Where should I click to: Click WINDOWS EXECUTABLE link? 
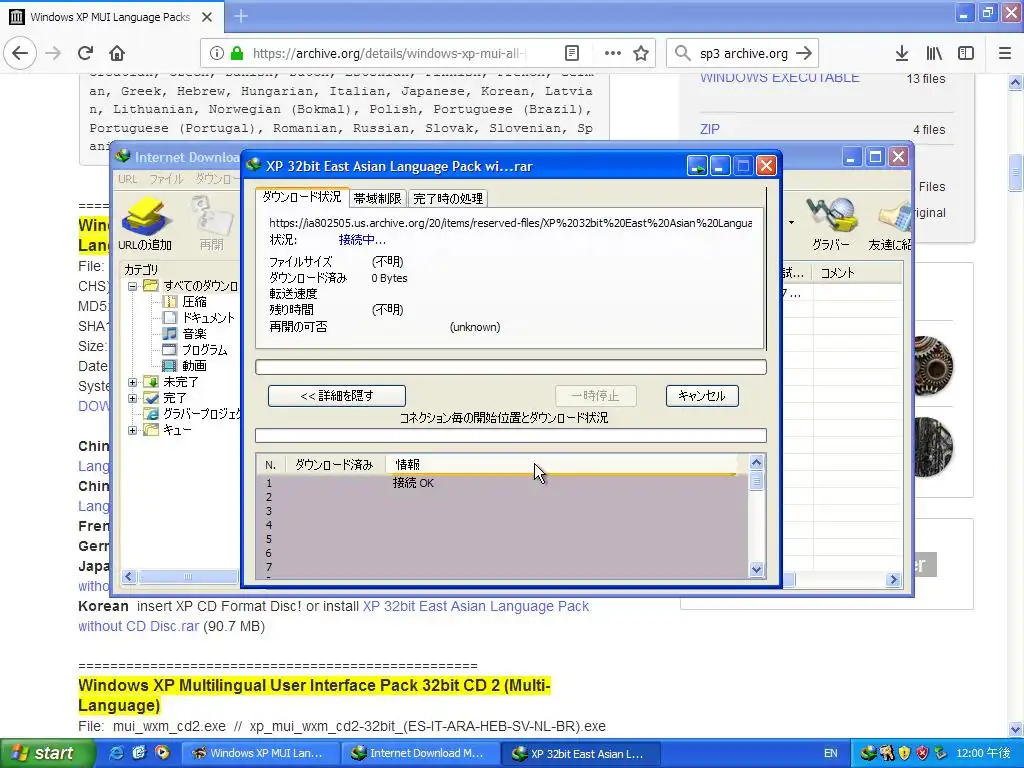point(780,77)
